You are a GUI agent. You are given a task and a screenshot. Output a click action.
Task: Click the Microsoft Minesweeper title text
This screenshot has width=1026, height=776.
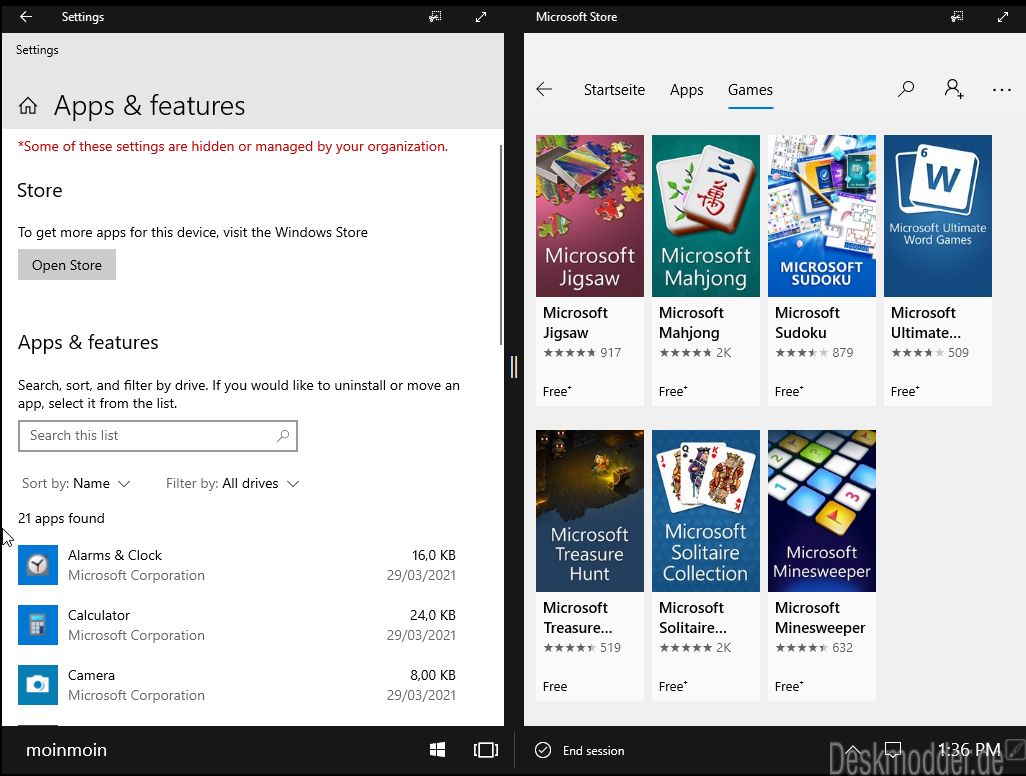click(x=820, y=618)
